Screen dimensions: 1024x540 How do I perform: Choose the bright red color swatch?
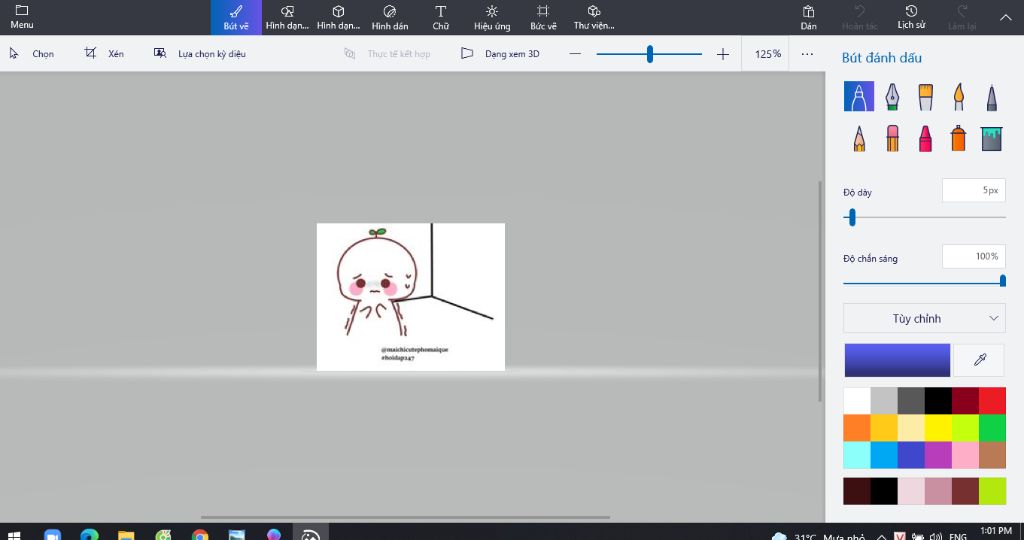pyautogui.click(x=992, y=401)
